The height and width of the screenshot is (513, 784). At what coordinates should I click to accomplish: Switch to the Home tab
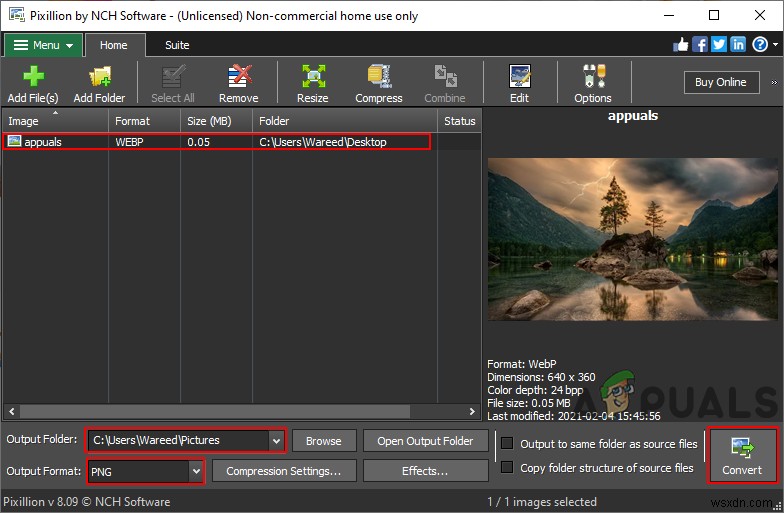click(x=115, y=45)
